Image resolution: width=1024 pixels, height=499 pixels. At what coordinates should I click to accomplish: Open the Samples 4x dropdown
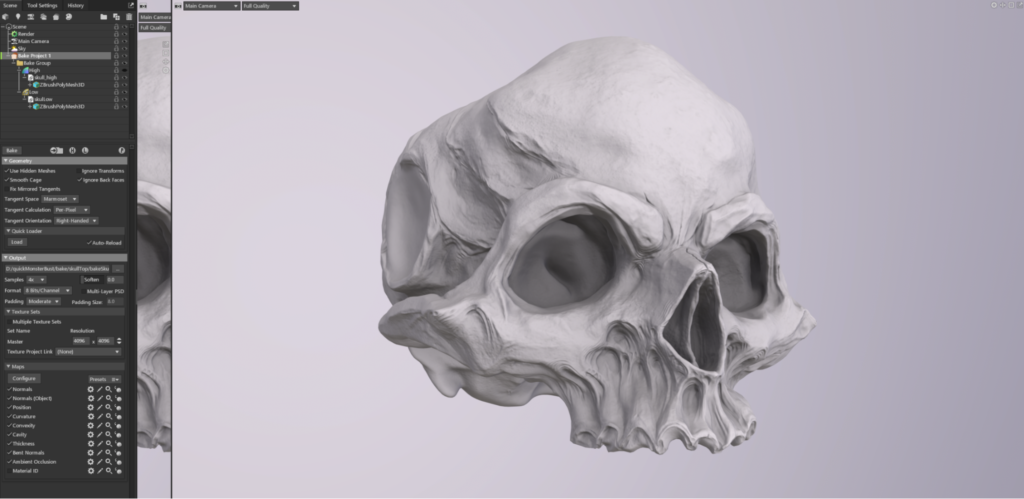[x=36, y=280]
